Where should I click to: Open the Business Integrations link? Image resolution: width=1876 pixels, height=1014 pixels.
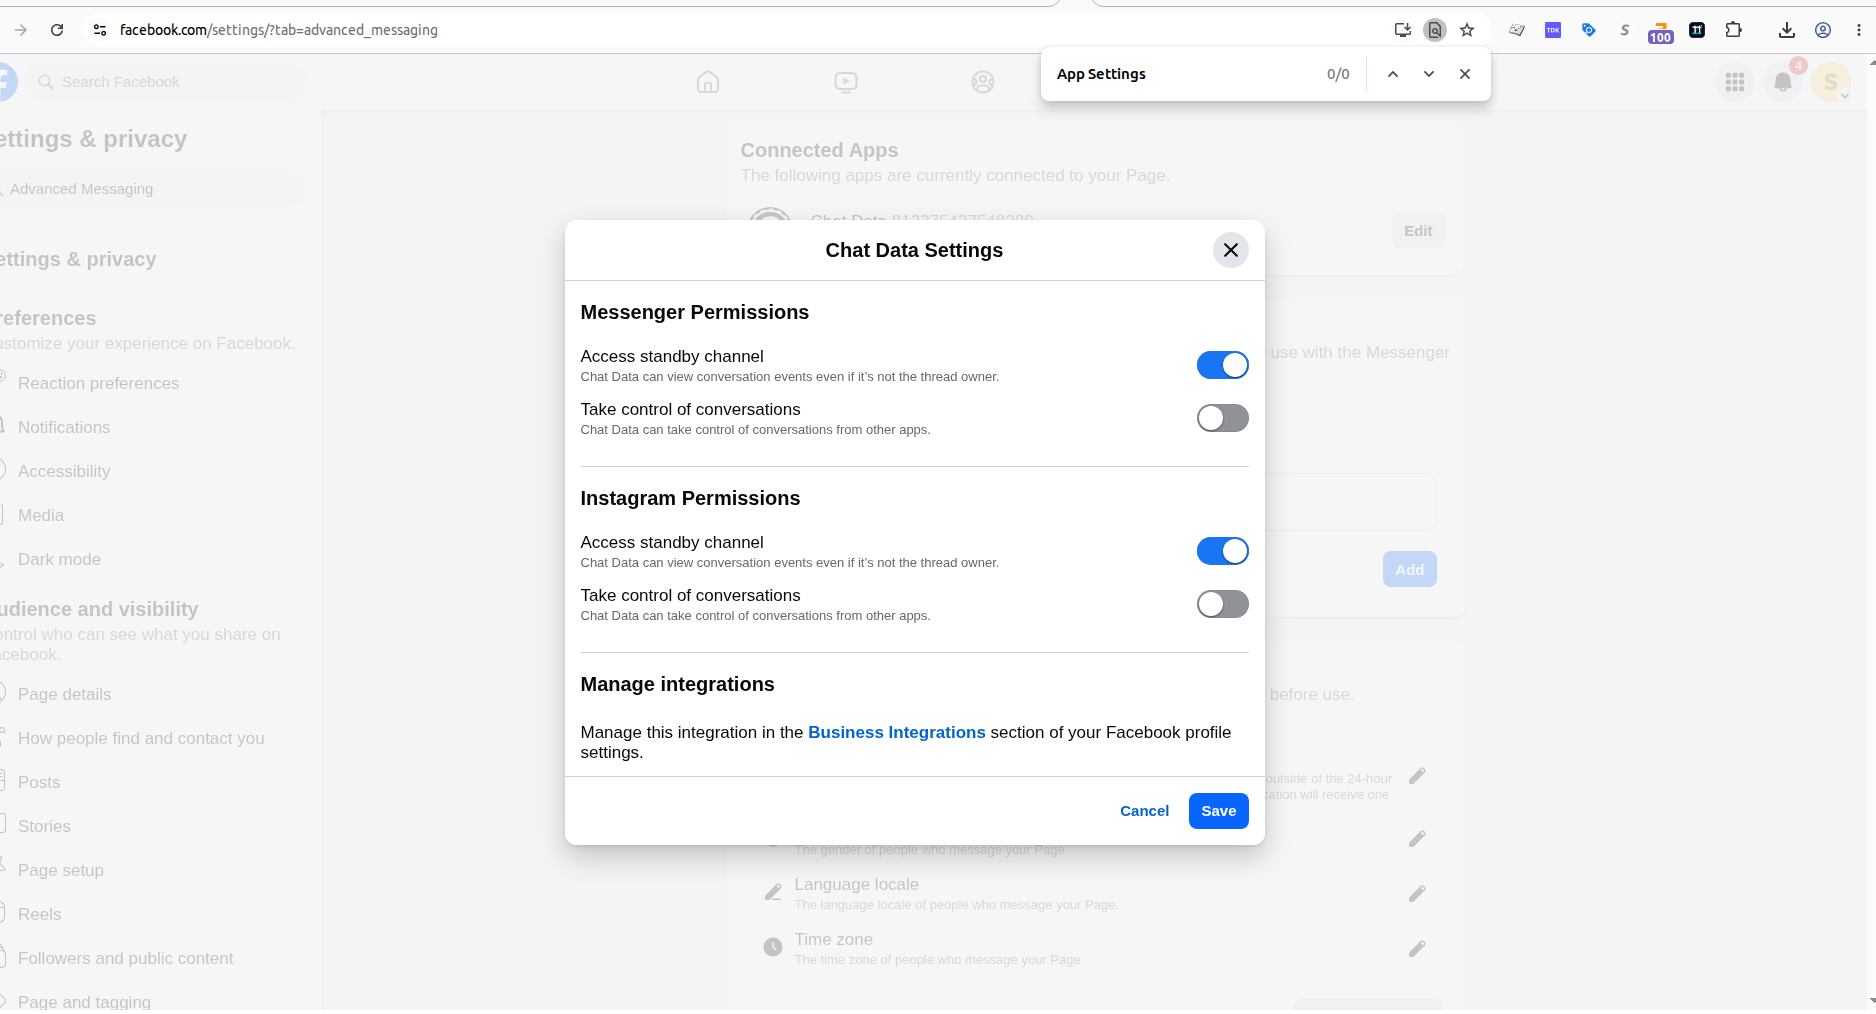(896, 732)
